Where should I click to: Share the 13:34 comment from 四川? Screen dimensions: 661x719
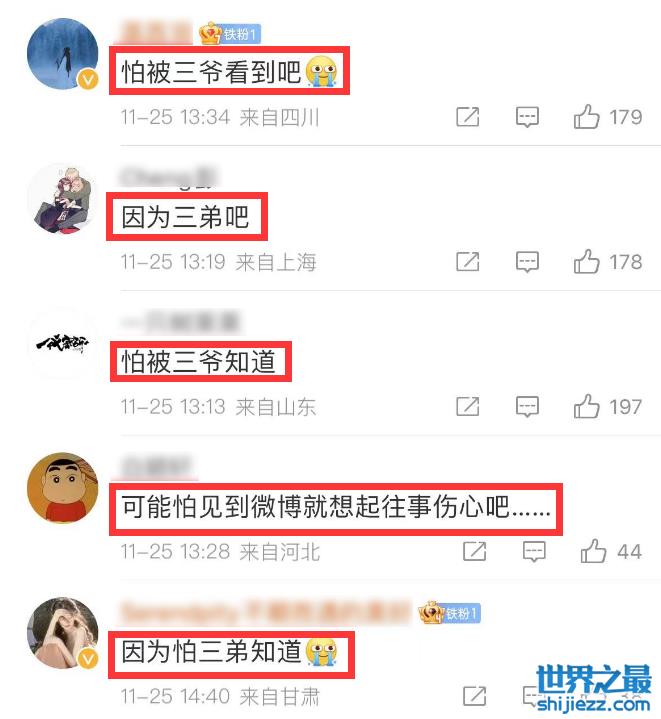[x=468, y=117]
